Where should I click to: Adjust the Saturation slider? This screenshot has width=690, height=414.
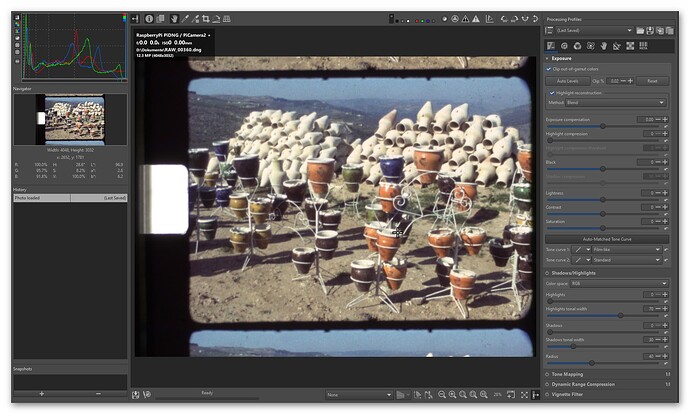point(602,228)
